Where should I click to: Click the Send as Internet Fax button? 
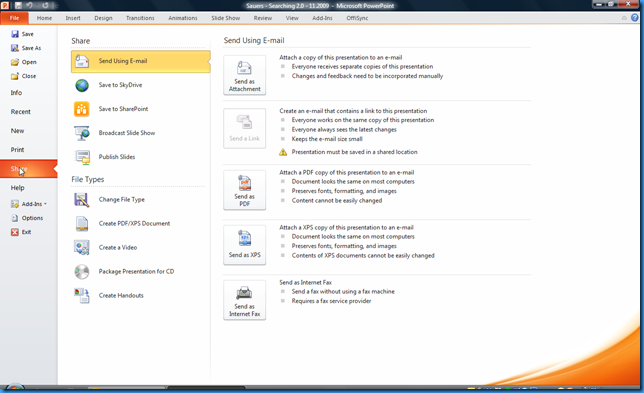(244, 300)
